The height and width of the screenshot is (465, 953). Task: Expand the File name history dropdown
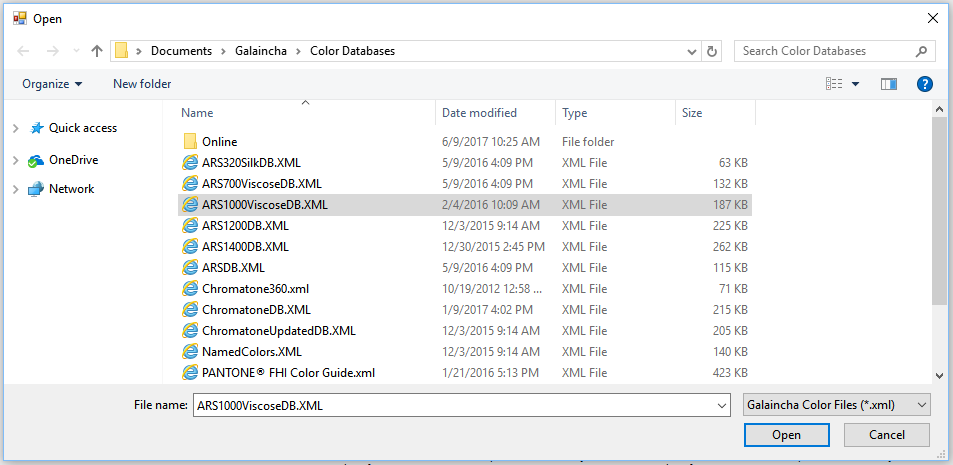point(722,405)
